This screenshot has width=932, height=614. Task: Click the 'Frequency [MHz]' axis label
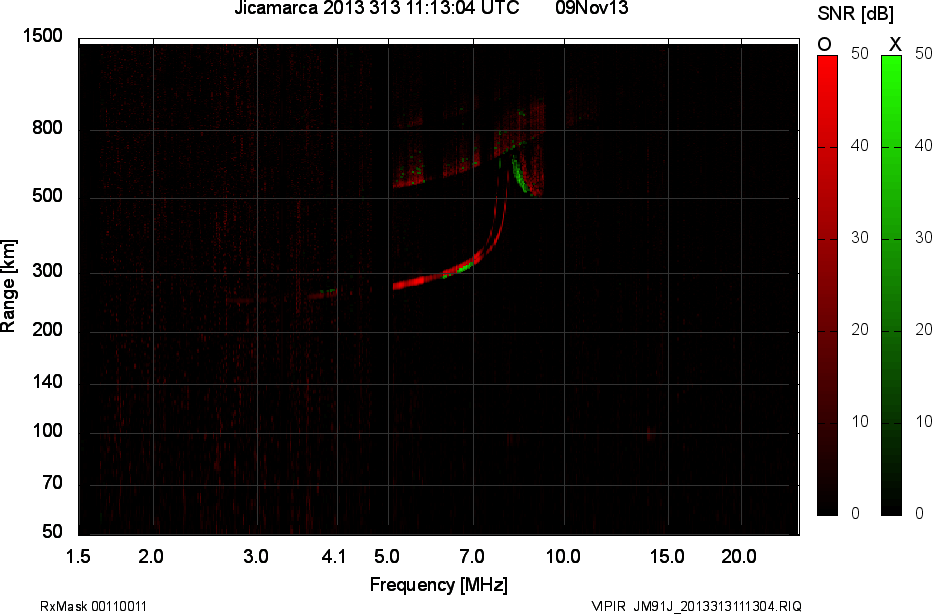[439, 585]
